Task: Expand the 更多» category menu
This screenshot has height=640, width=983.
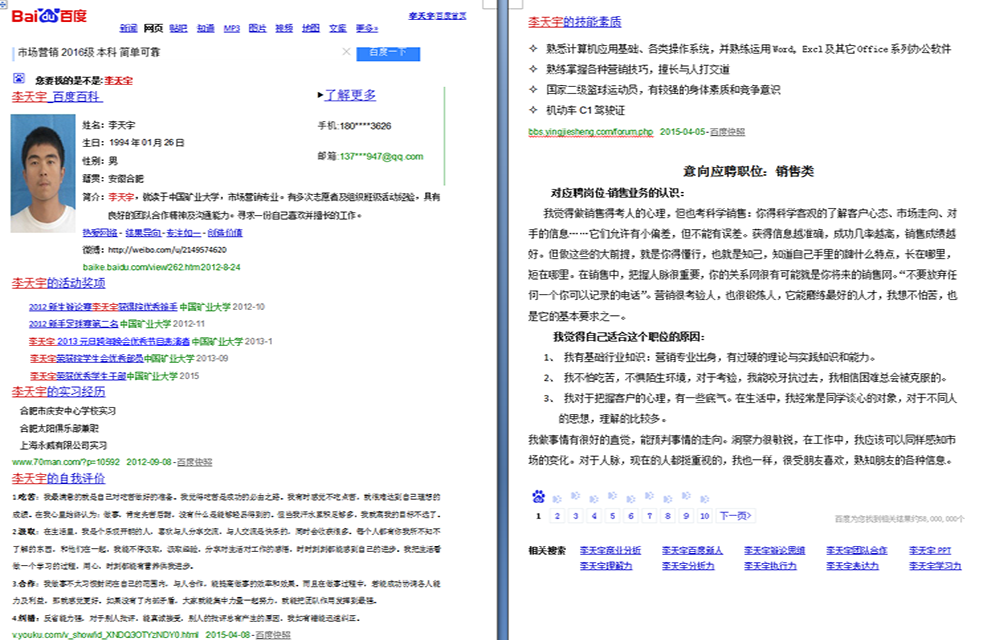Action: pyautogui.click(x=367, y=28)
